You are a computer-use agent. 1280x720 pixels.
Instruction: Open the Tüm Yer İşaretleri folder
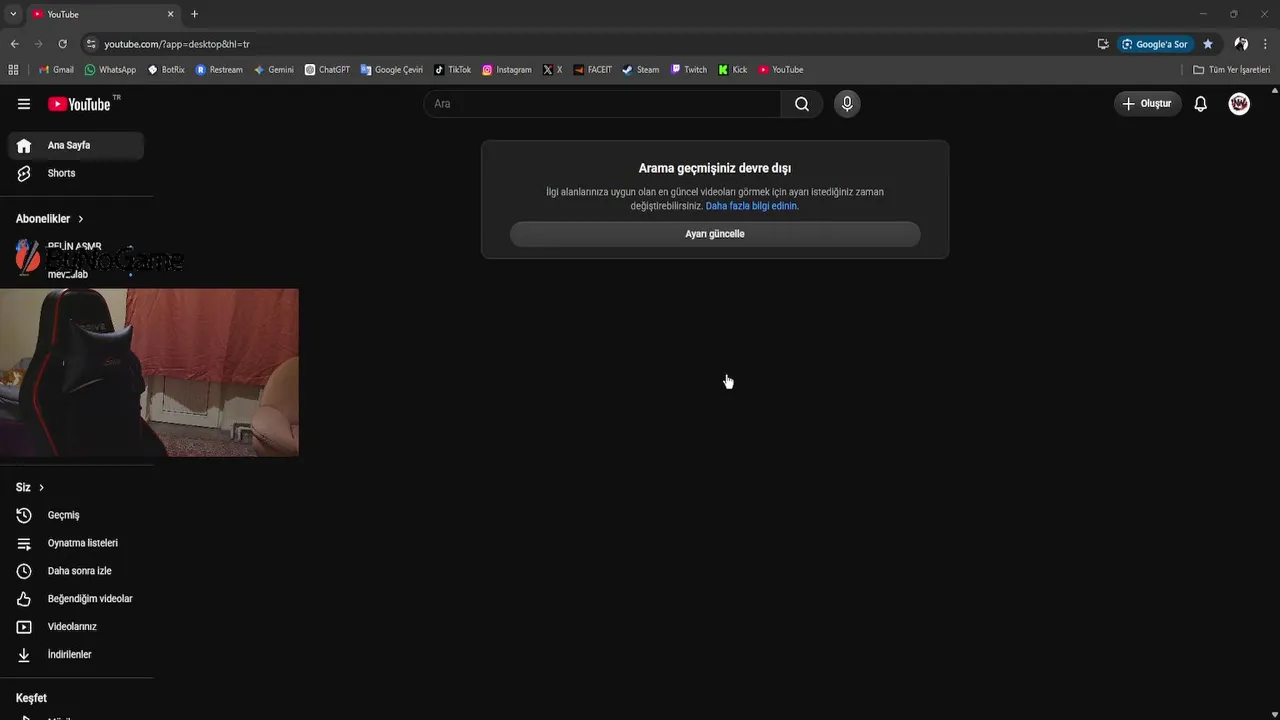[1231, 70]
